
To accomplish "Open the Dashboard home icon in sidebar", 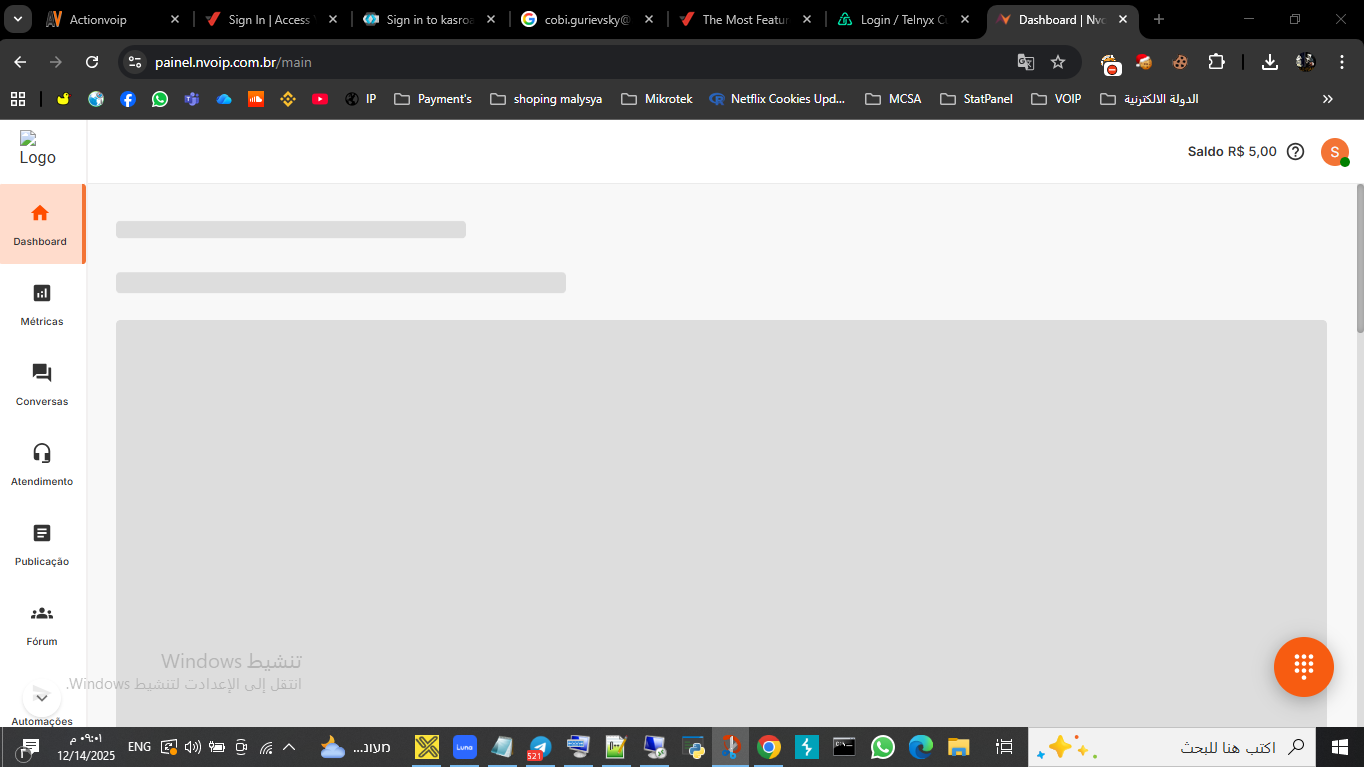I will tap(40, 213).
